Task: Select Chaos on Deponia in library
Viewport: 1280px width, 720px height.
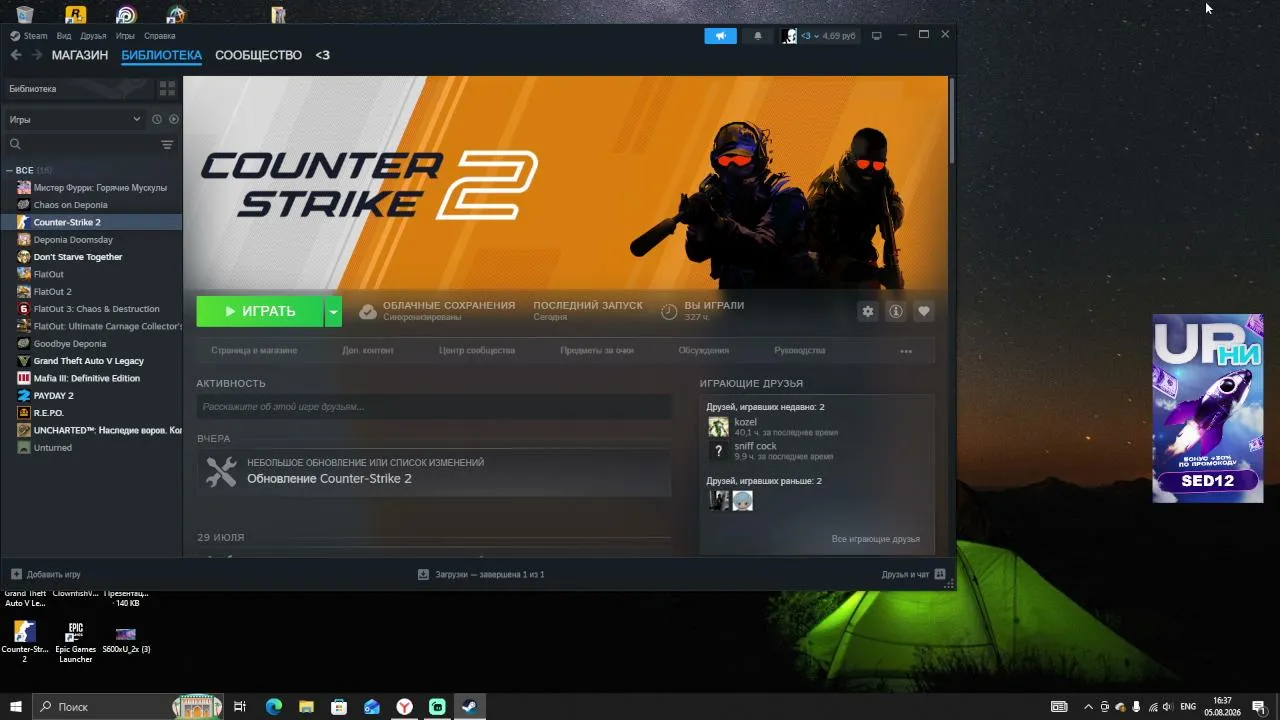Action: pos(92,205)
